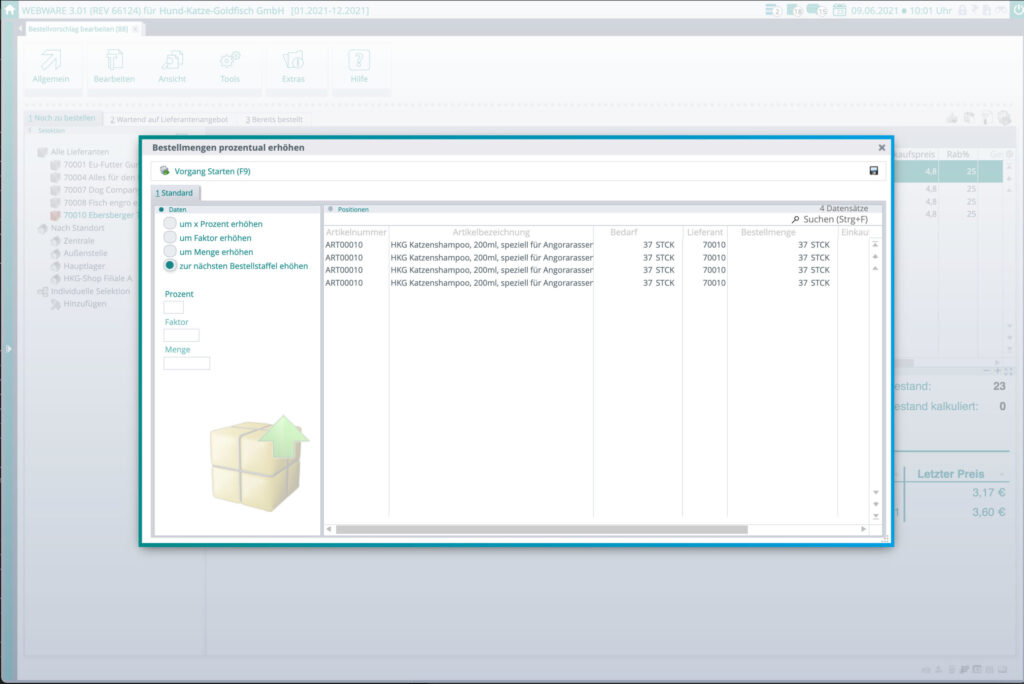1024x684 pixels.
Task: Open the Ansicht ribbon menu
Action: pos(172,67)
